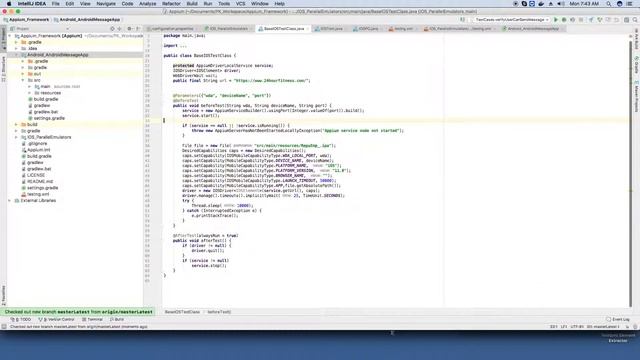The height and width of the screenshot is (360, 640).
Task: Open Favorites side tab
Action: [3, 295]
